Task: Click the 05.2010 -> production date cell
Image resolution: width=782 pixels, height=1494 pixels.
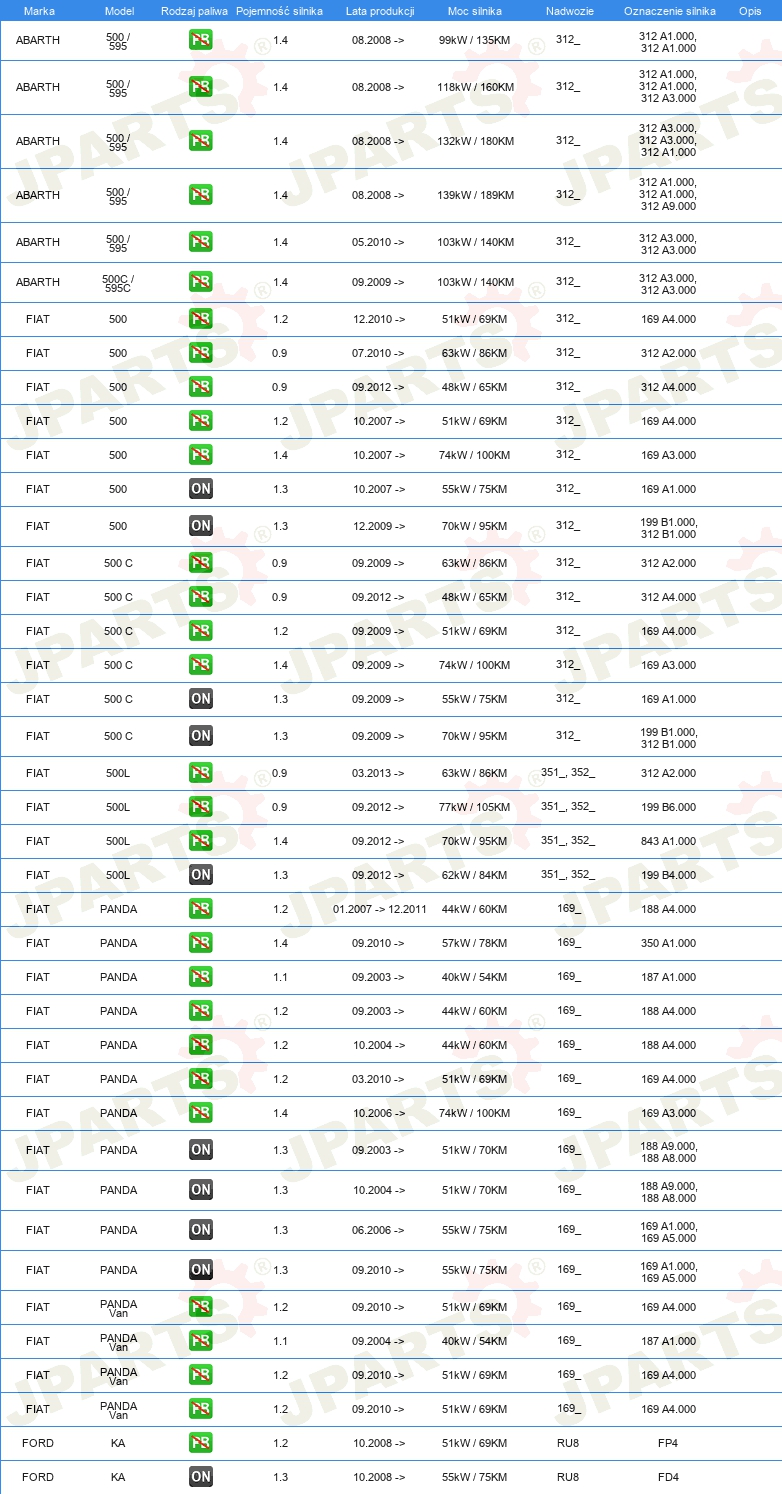Action: 379,242
